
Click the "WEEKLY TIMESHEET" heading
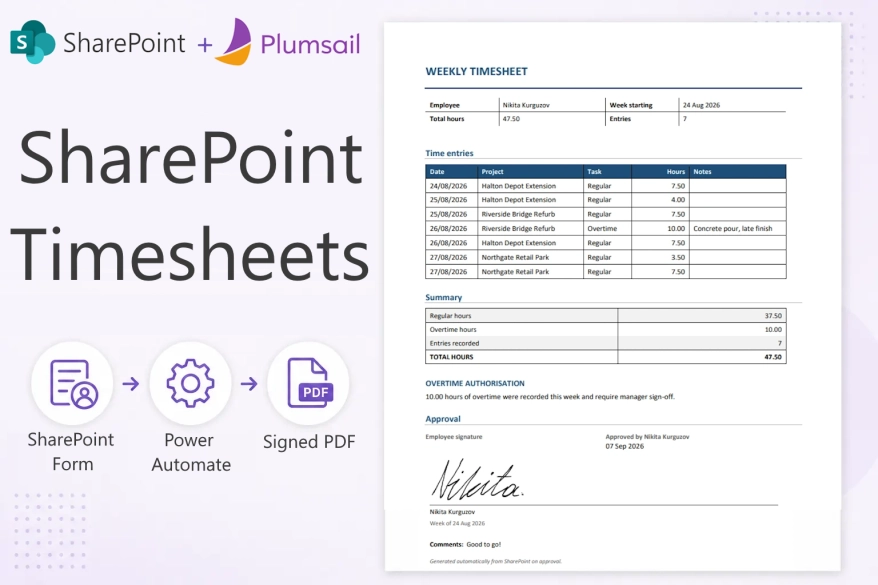point(477,71)
